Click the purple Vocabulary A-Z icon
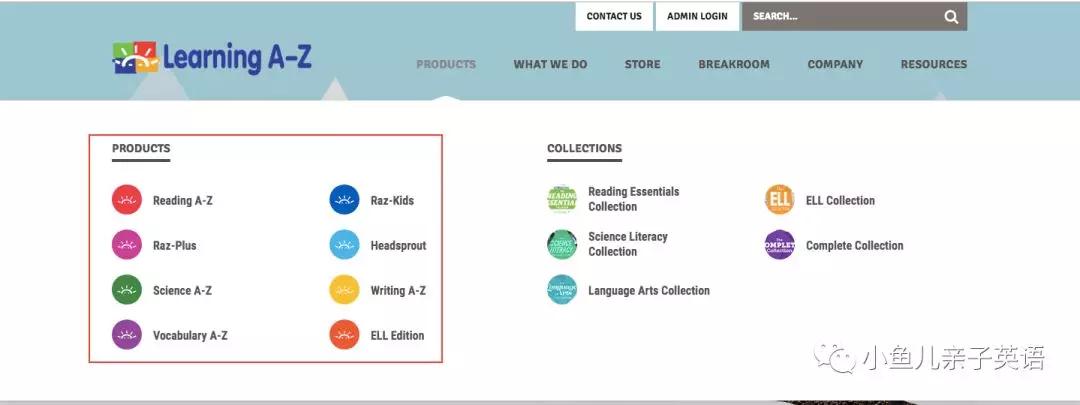This screenshot has width=1080, height=405. click(x=127, y=335)
